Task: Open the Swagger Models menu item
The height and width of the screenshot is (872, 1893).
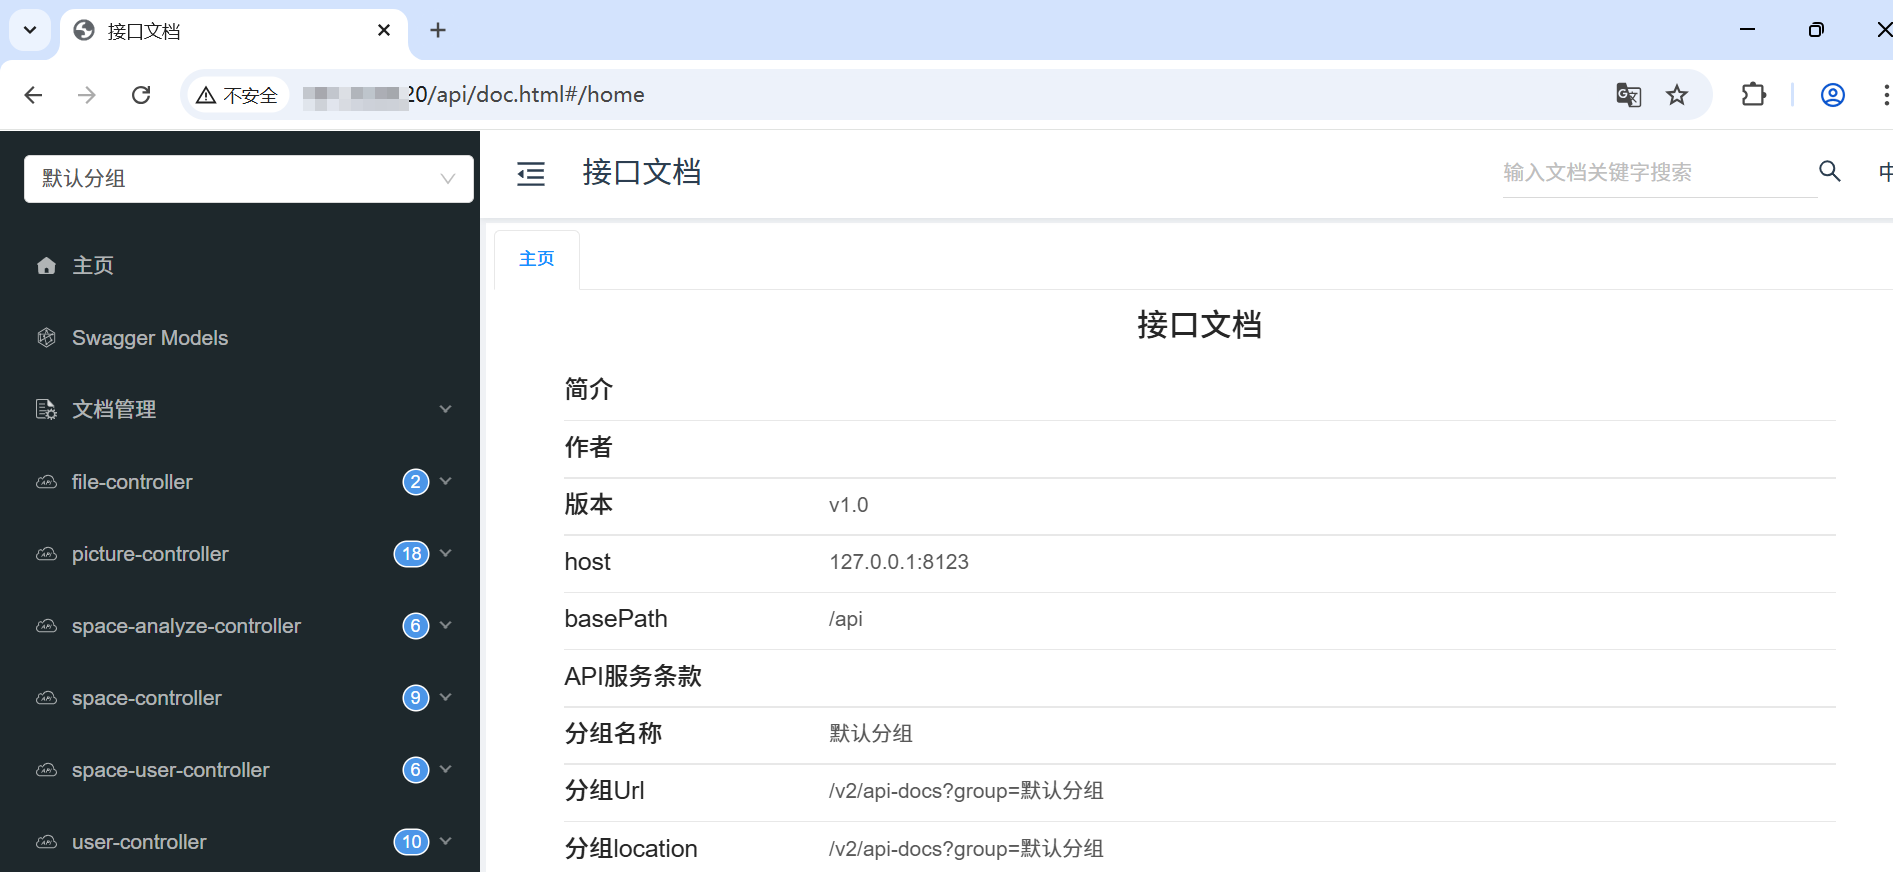Action: point(150,338)
